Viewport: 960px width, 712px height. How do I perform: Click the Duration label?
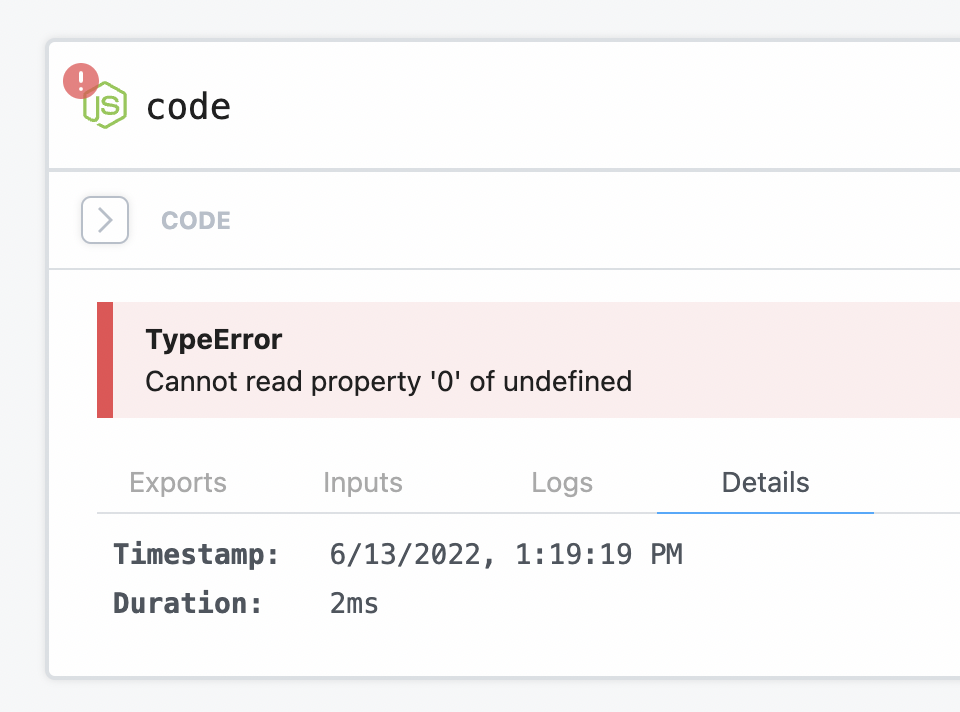point(188,603)
